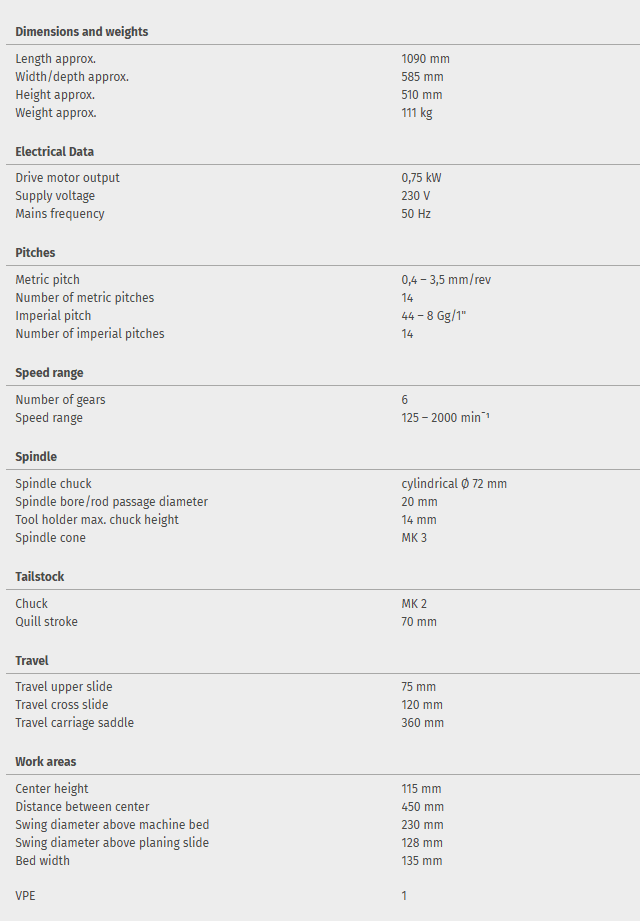Select the Tailstock section heading
Image resolution: width=640 pixels, height=921 pixels.
point(40,577)
